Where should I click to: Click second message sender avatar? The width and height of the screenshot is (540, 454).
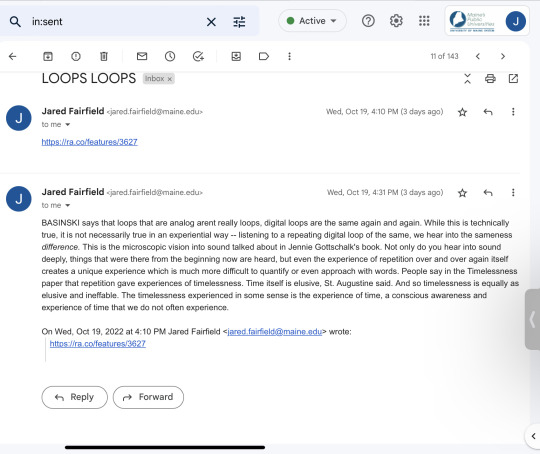coord(19,199)
